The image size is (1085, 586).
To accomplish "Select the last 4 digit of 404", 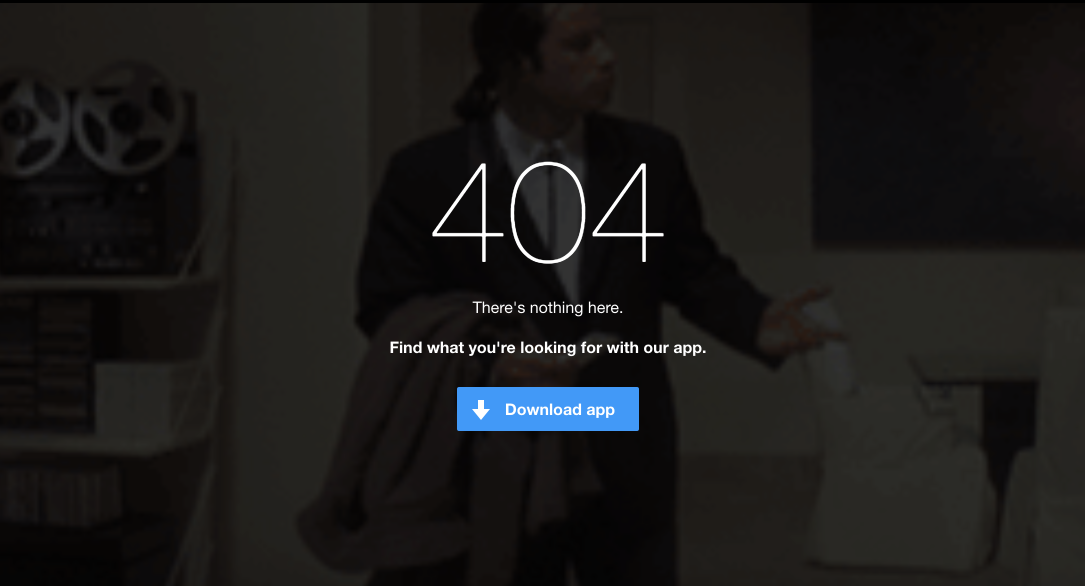I will 628,212.
